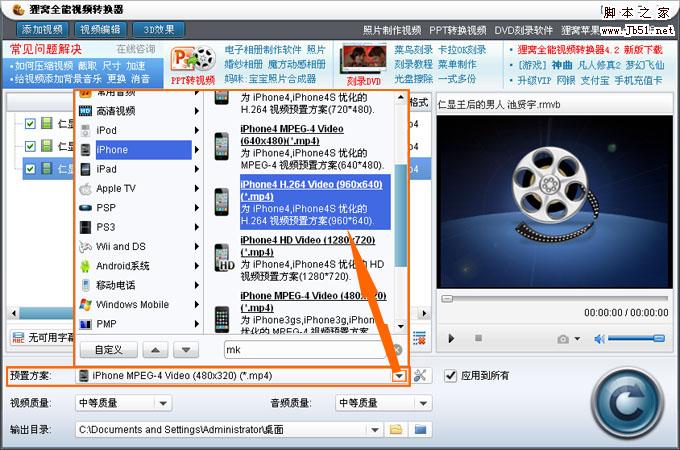Screen dimensions: 680x450
Task: Open 照片制作视频 link
Action: (x=392, y=30)
